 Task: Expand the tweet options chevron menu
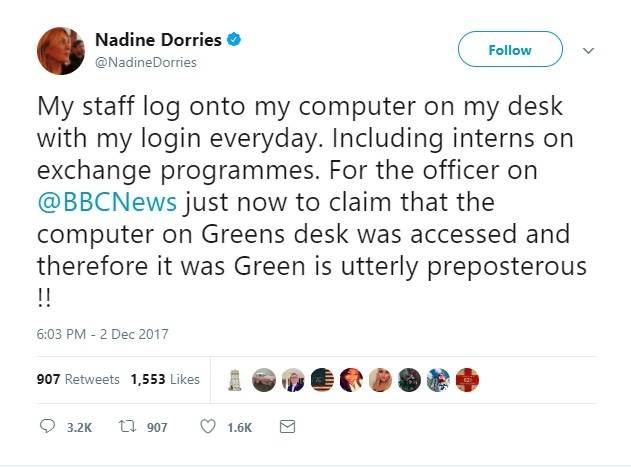click(x=588, y=51)
